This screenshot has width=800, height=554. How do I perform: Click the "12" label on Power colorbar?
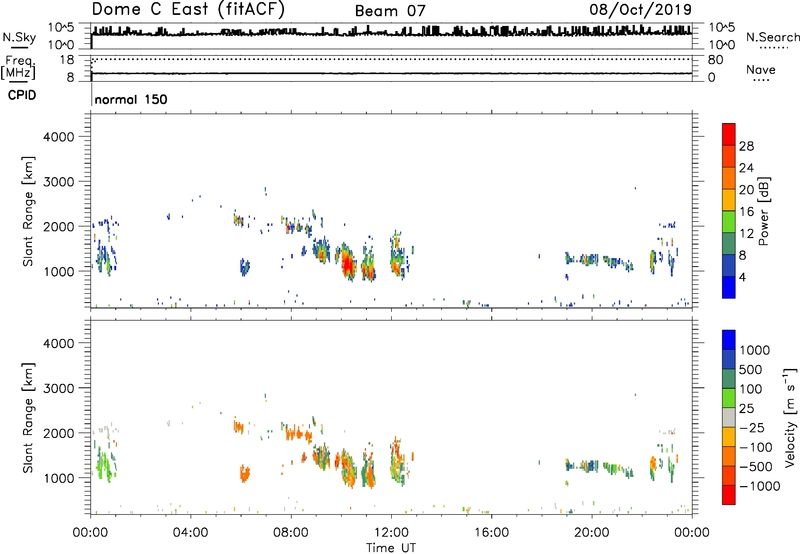point(746,234)
